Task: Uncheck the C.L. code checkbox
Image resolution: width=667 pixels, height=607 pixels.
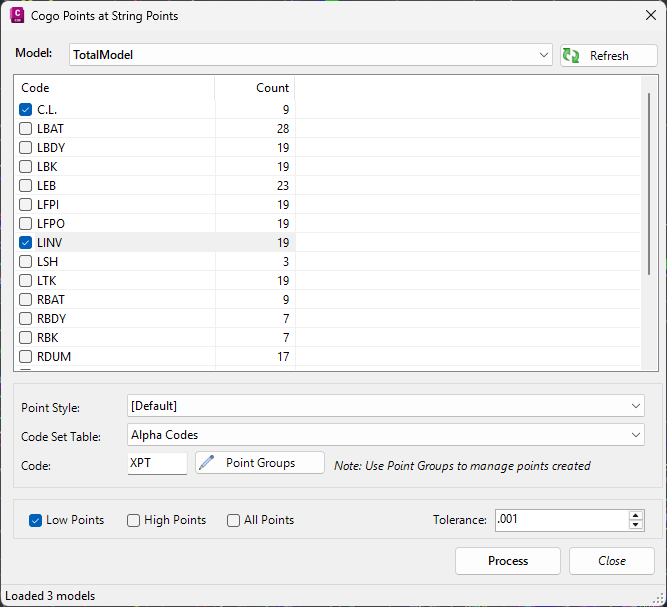Action: point(26,110)
